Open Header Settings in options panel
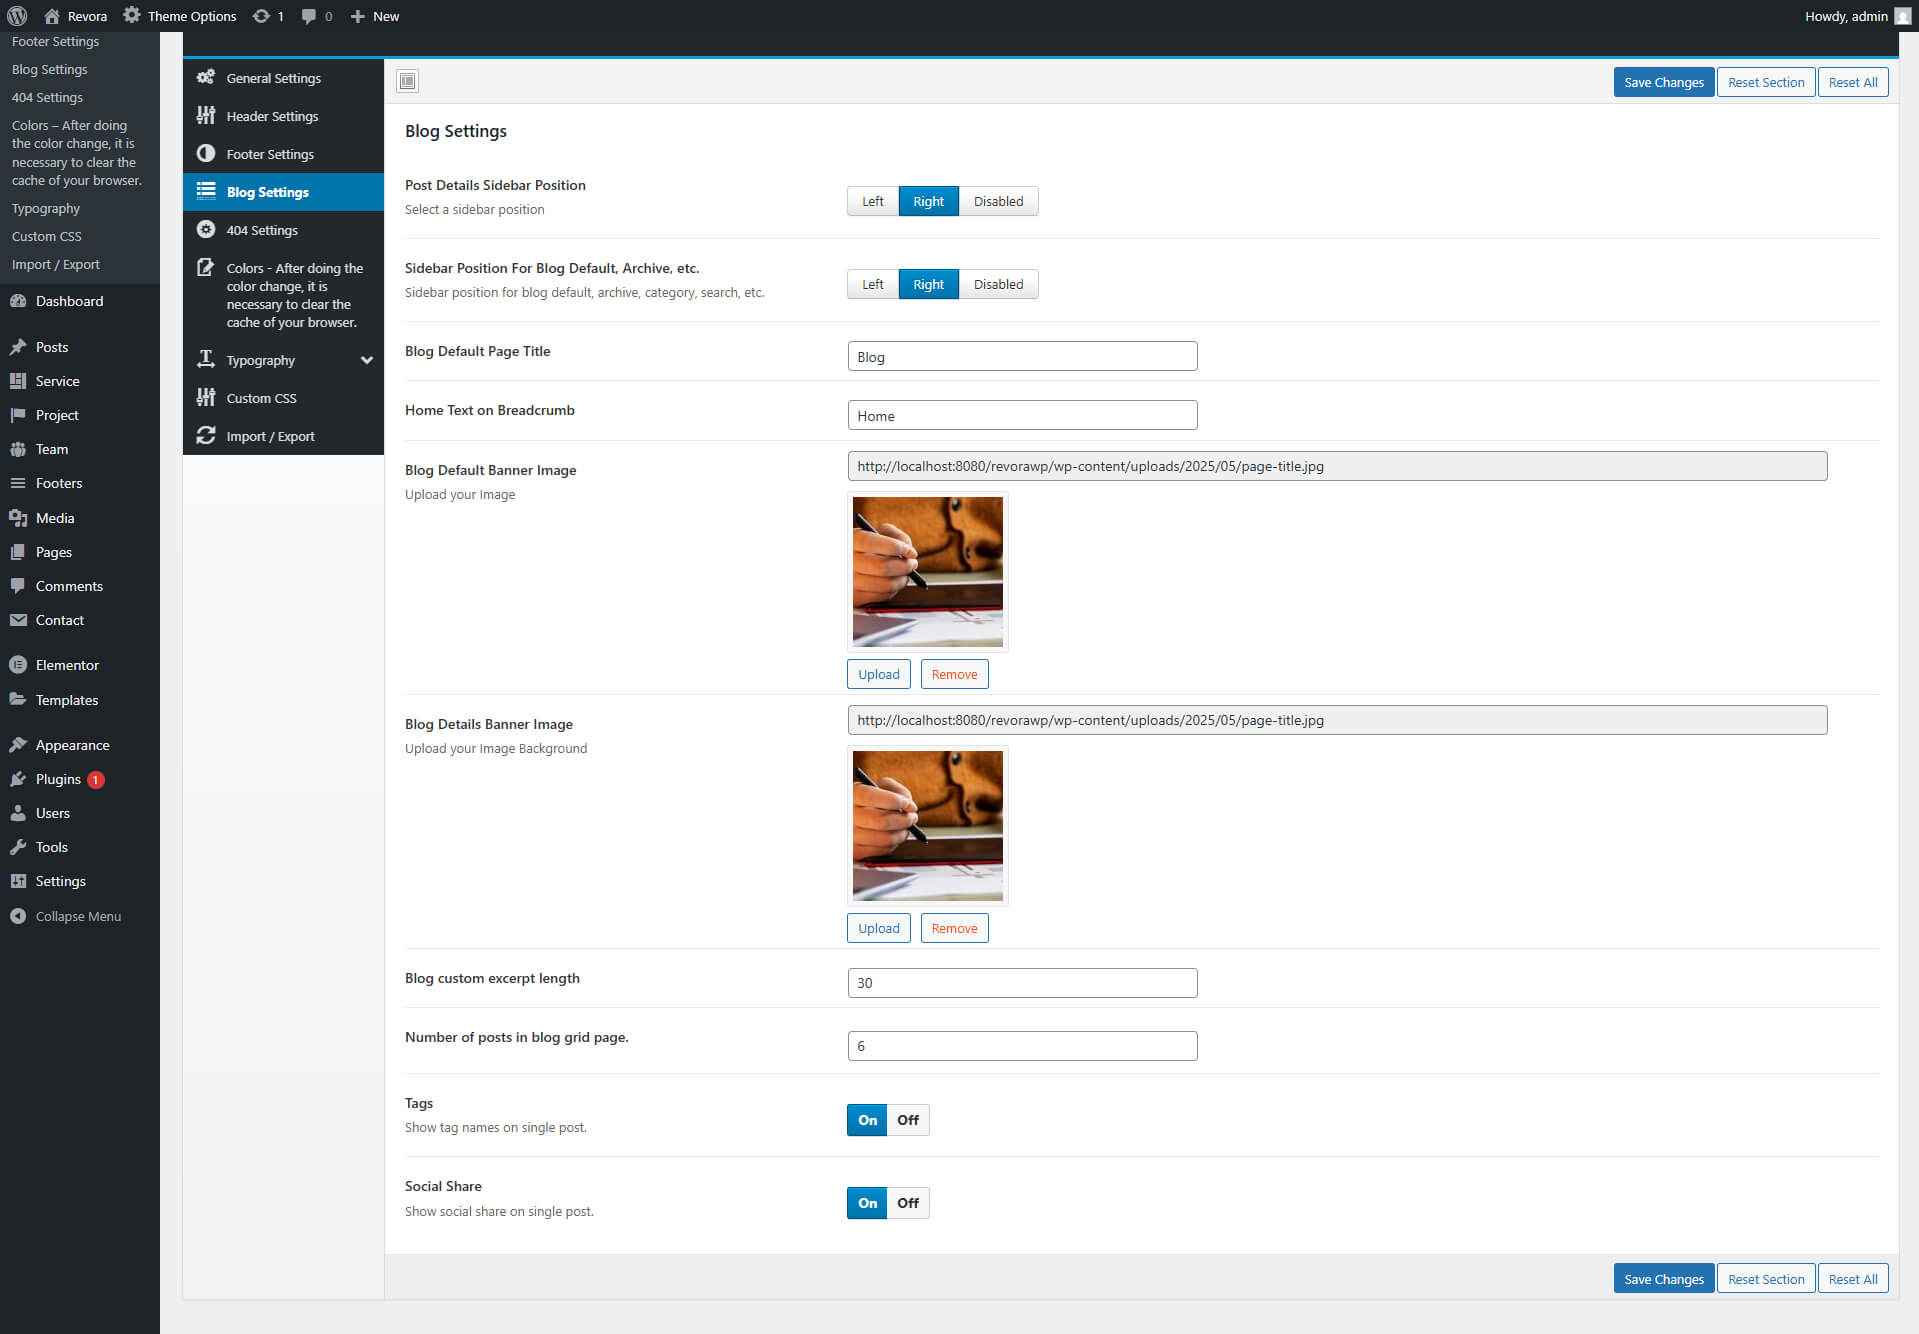This screenshot has width=1919, height=1334. point(283,116)
